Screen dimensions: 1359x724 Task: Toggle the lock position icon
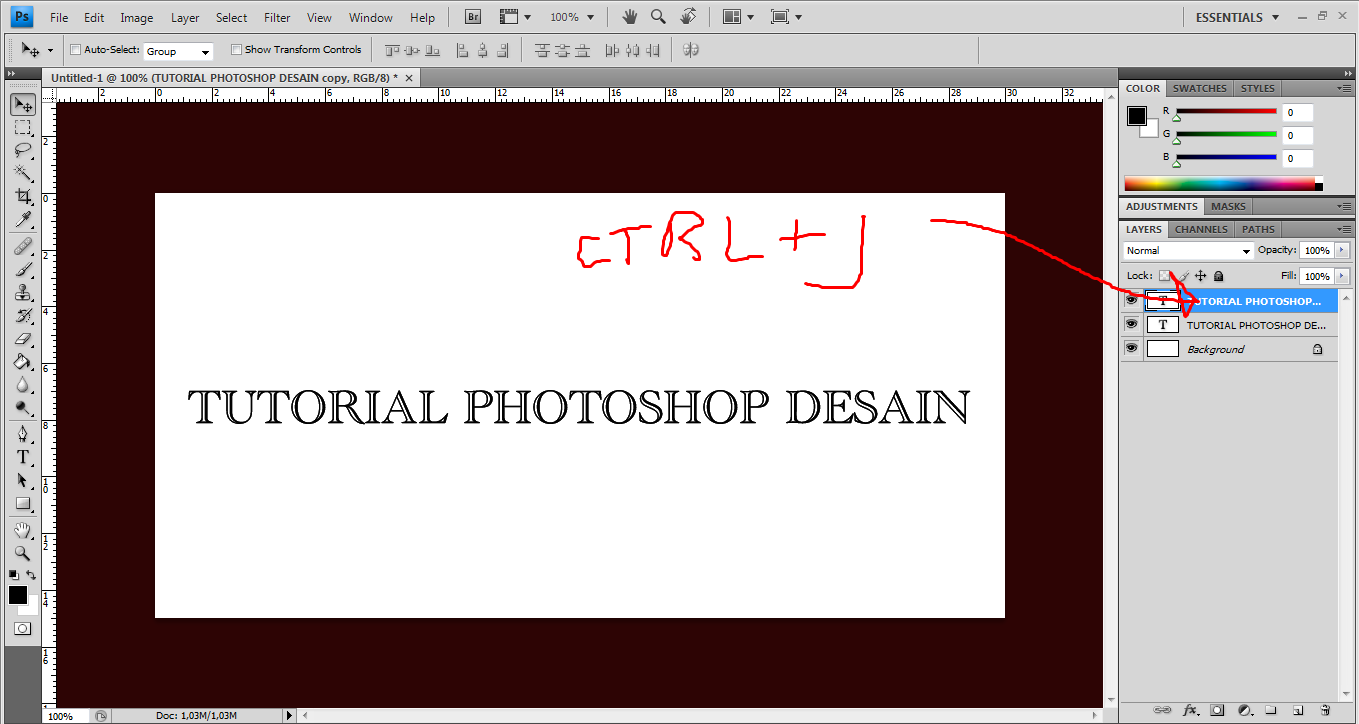click(1201, 276)
